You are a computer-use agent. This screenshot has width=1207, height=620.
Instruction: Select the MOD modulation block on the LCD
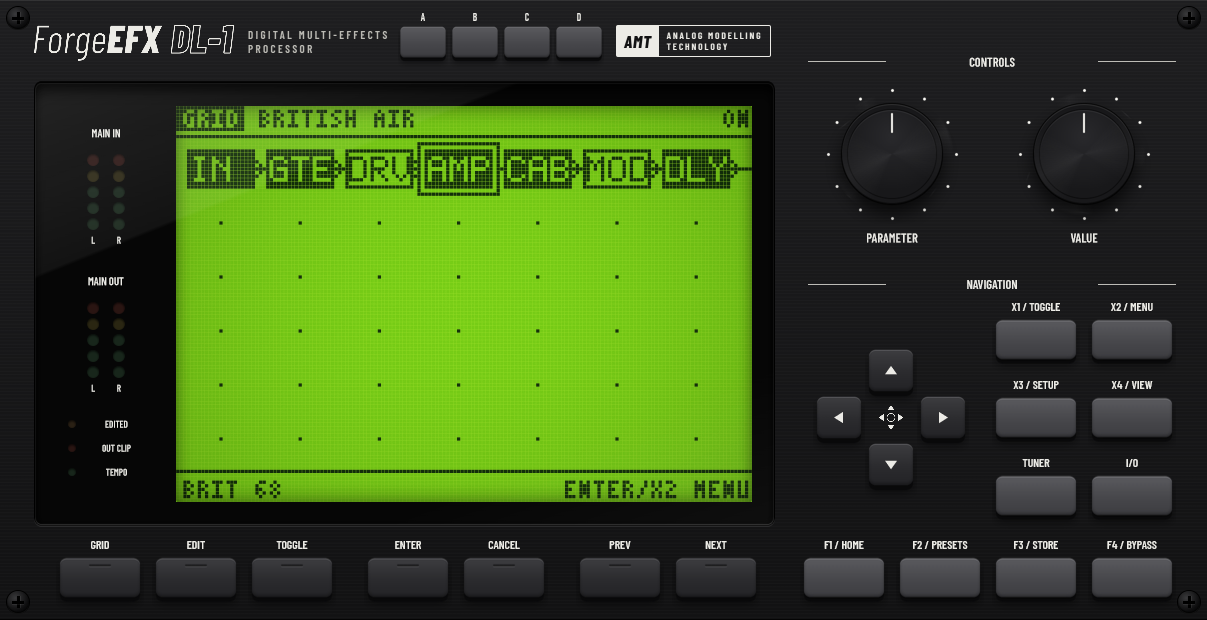tap(617, 170)
